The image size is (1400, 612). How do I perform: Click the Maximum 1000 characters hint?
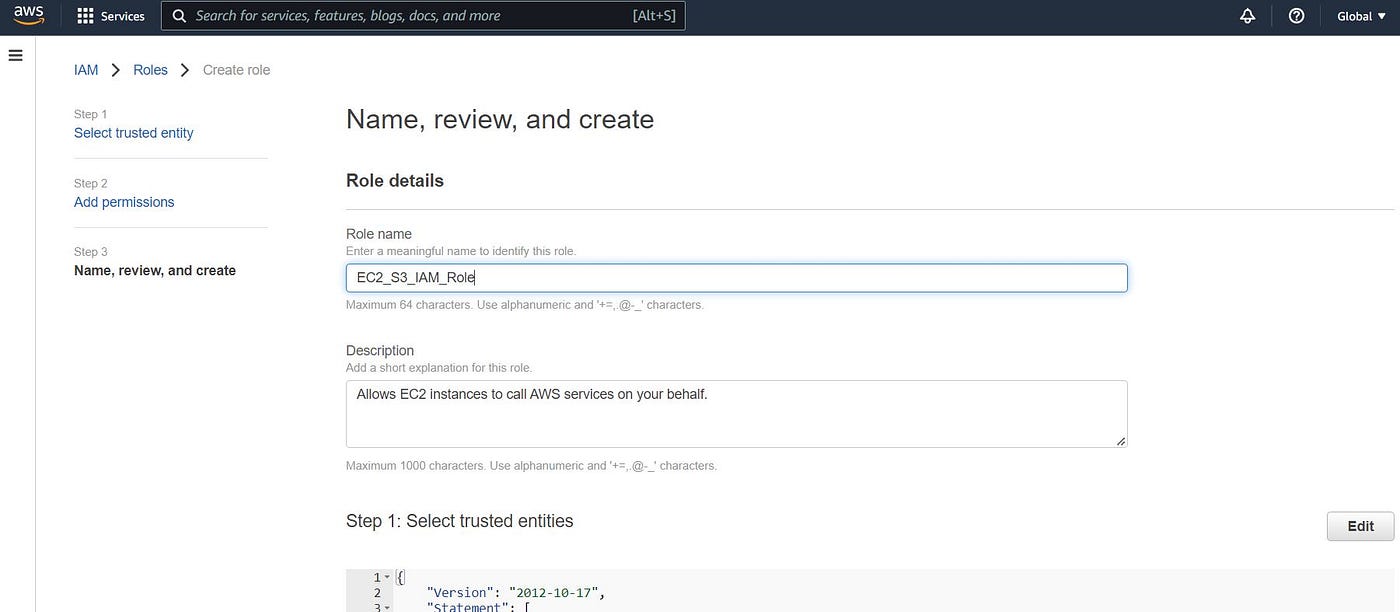point(531,466)
